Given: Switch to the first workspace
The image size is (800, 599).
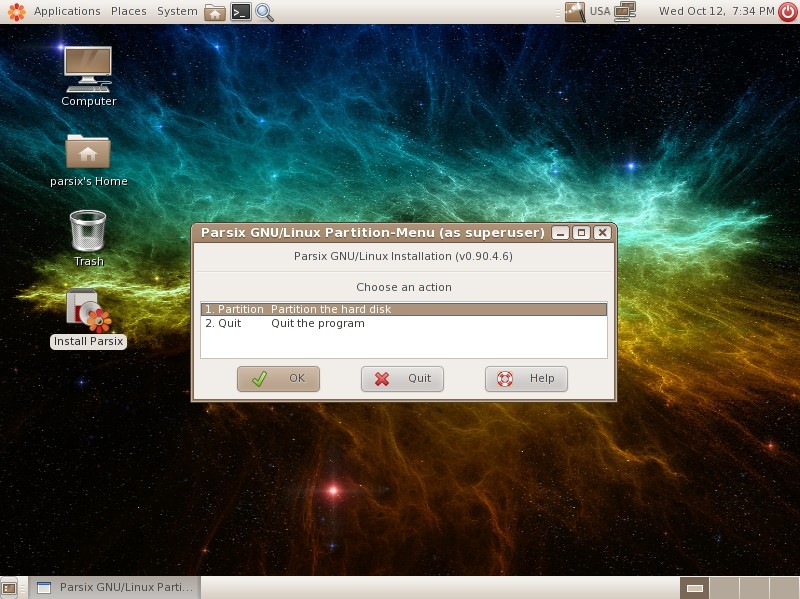Looking at the screenshot, I should point(694,588).
